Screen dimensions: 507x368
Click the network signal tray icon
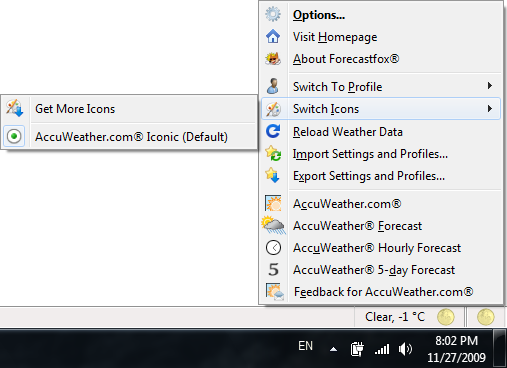(382, 349)
